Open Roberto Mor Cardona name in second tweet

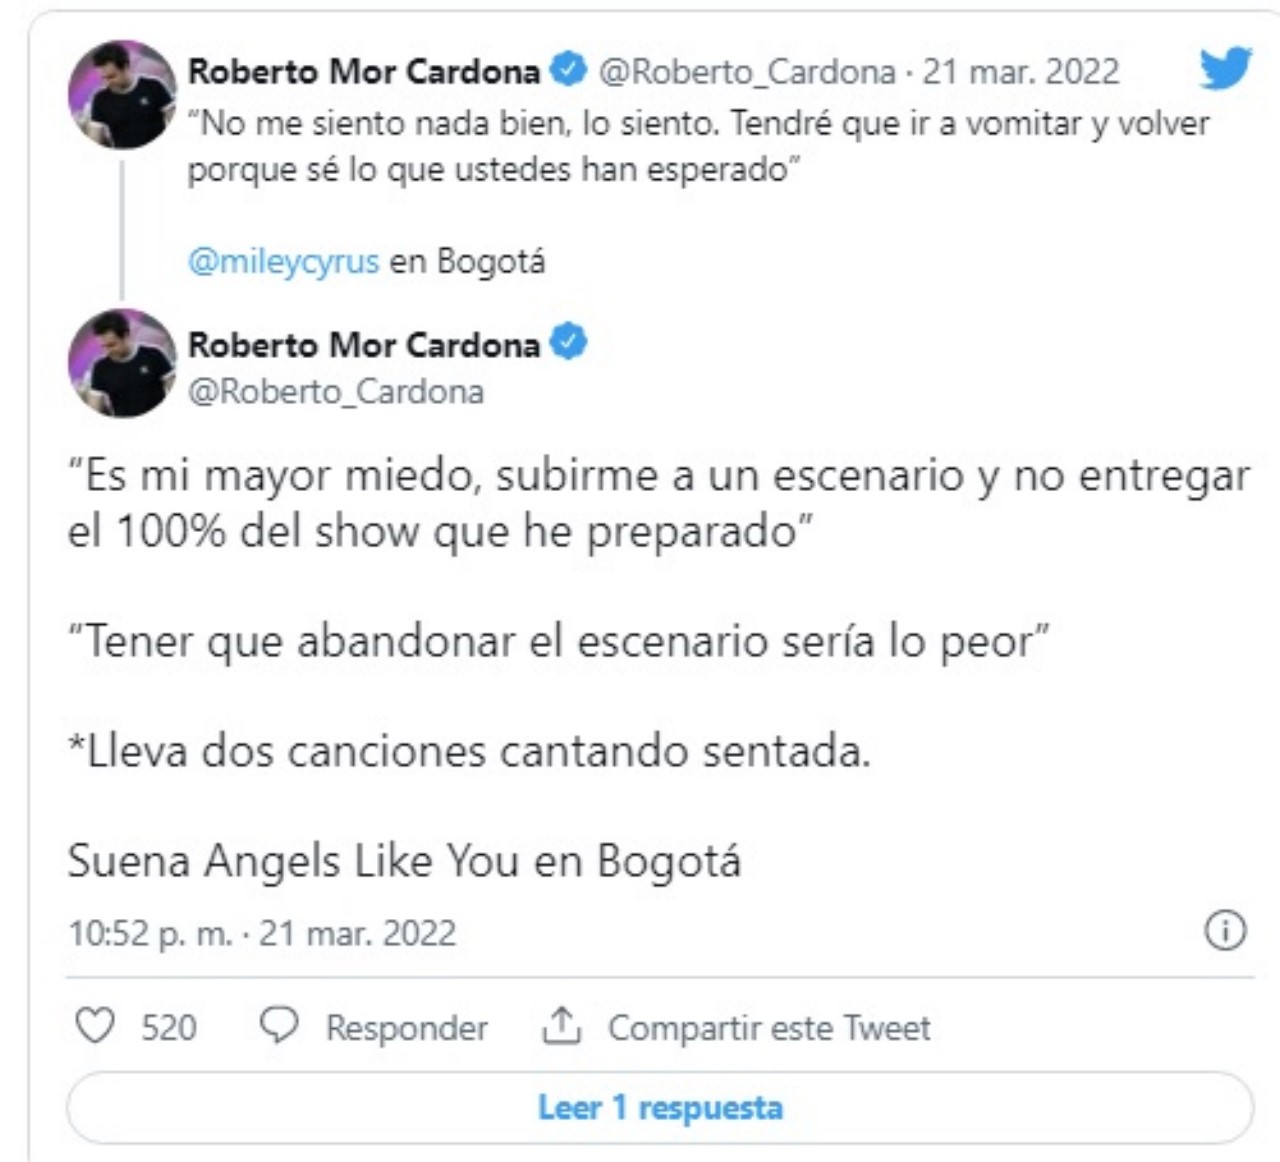pos(364,344)
